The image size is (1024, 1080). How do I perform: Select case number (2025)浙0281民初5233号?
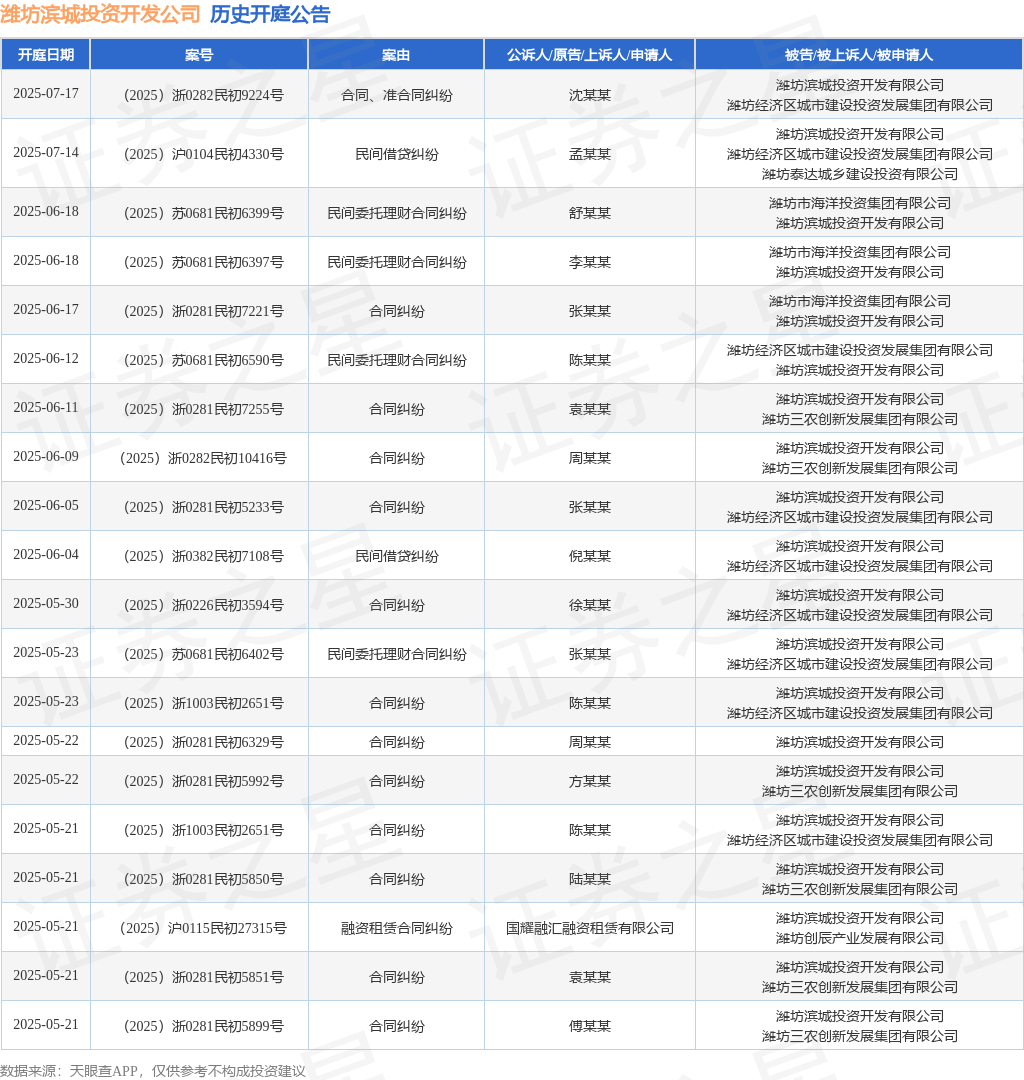(203, 507)
